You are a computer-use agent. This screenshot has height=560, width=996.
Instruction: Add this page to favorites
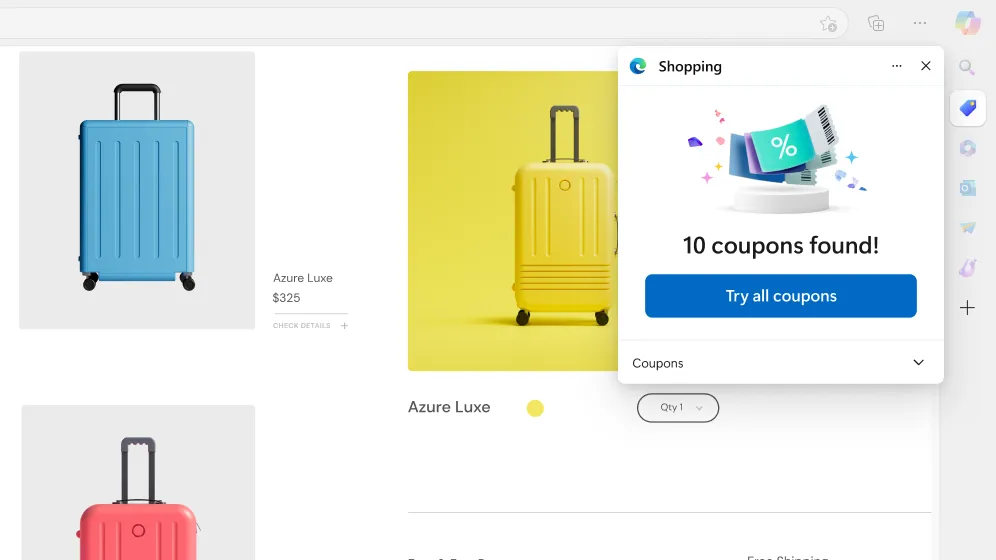tap(828, 24)
